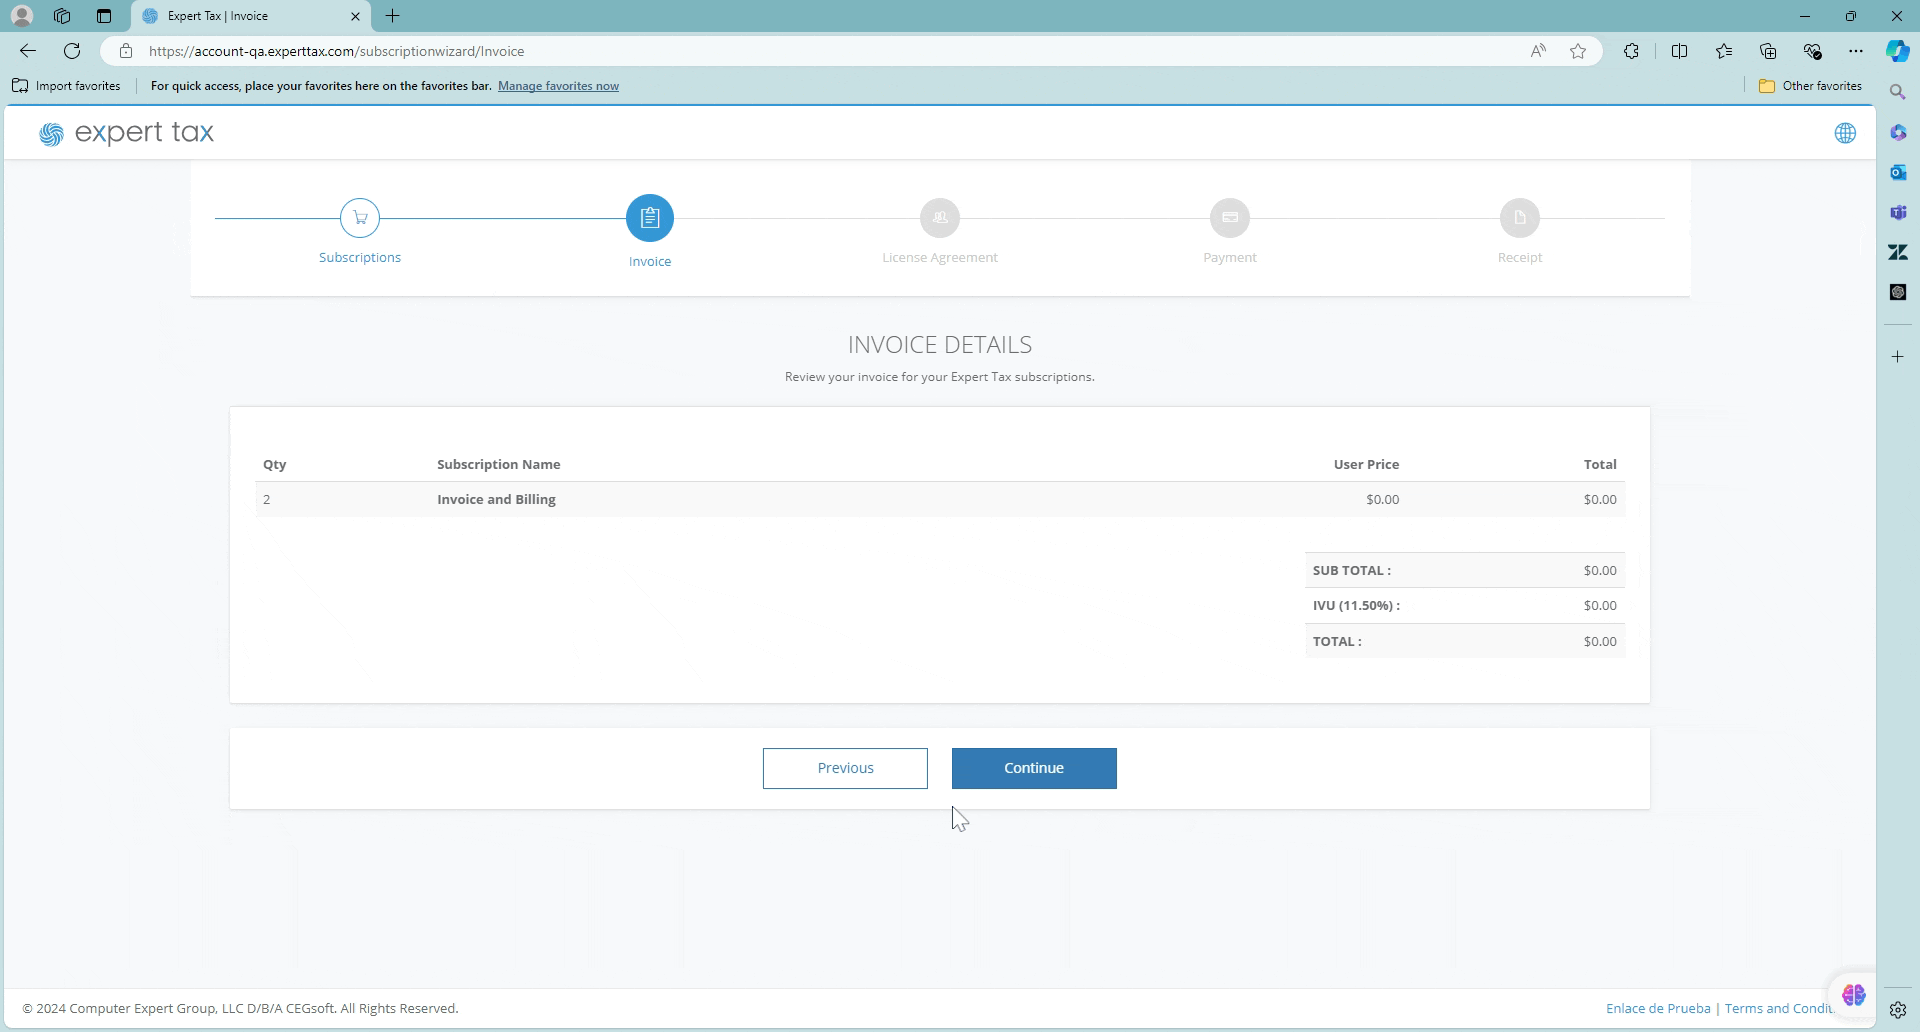Click Manage favorites now link

[558, 86]
